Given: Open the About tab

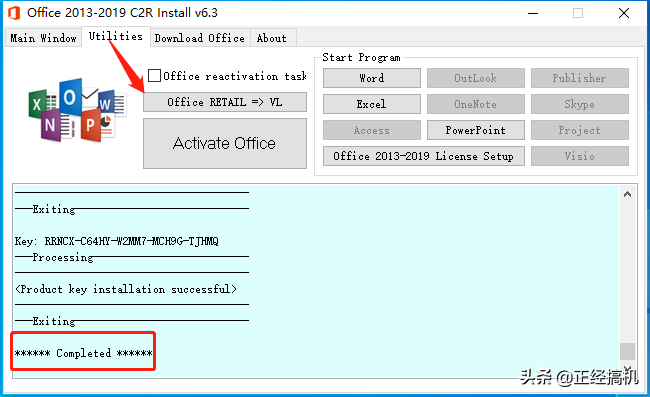Looking at the screenshot, I should click(x=272, y=38).
